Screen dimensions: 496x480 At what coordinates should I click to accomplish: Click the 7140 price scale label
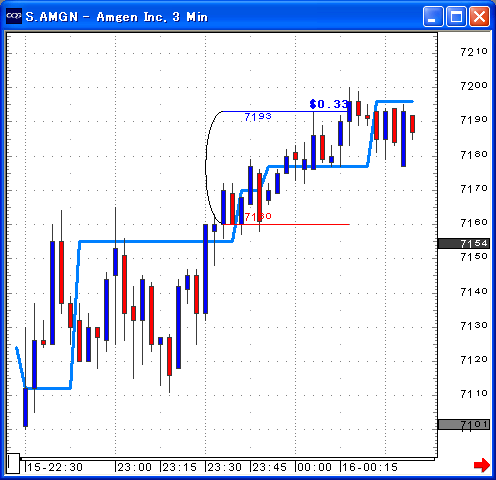point(474,292)
